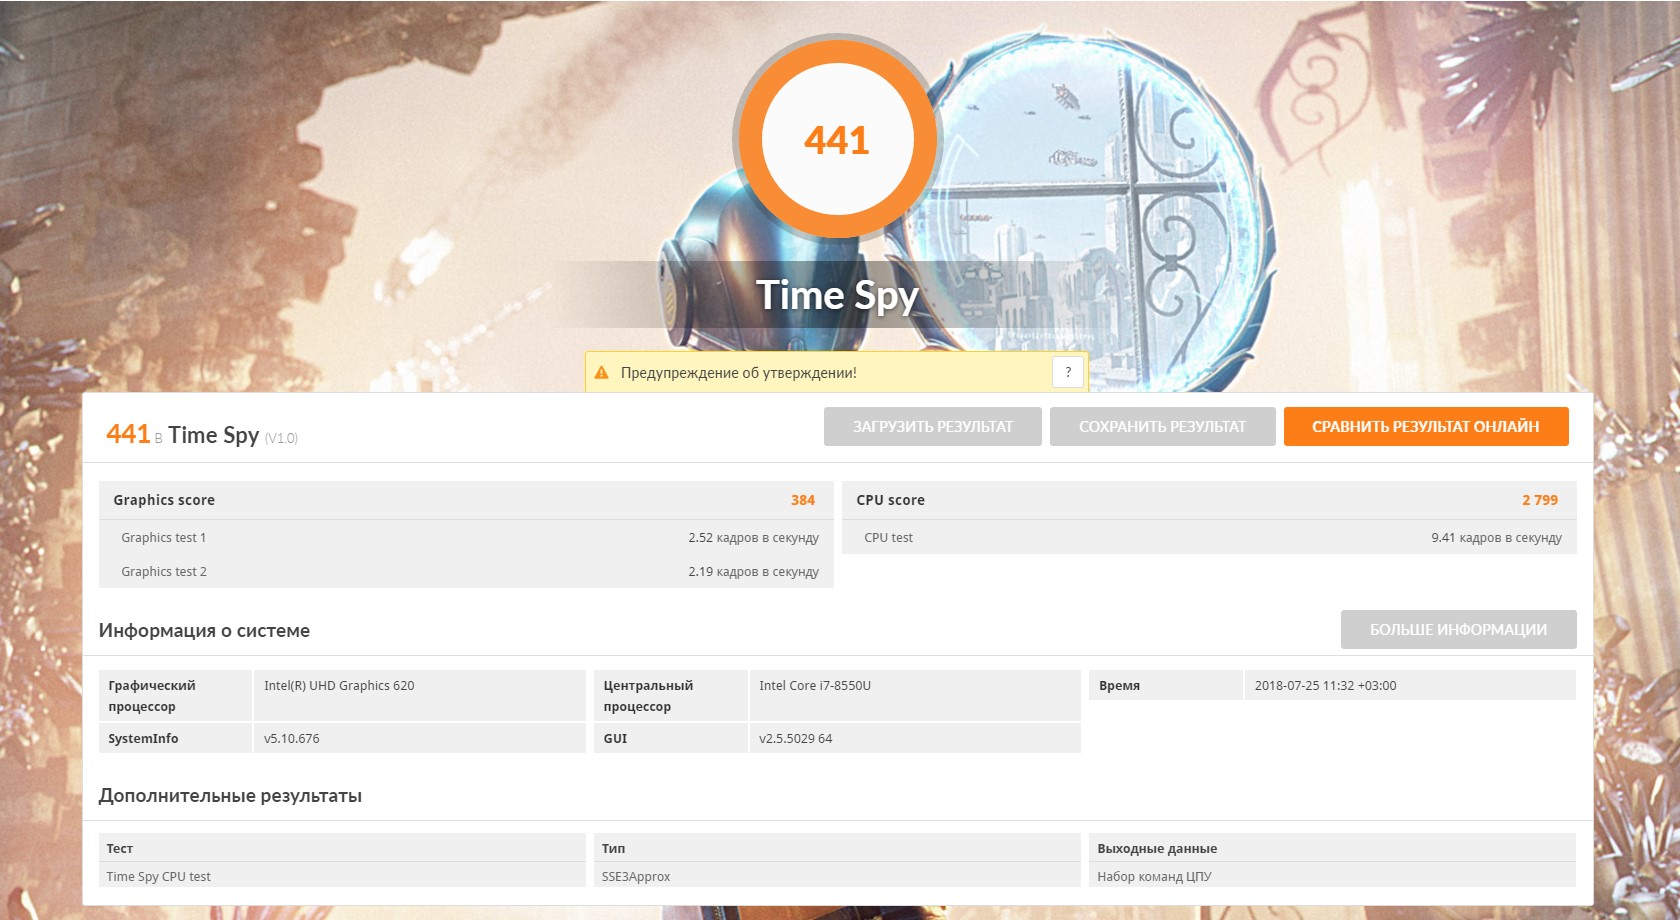Open СРАВНИТЬ РЕЗУЛЬТАТ ОНЛАЙН
The image size is (1680, 920).
(x=1426, y=426)
